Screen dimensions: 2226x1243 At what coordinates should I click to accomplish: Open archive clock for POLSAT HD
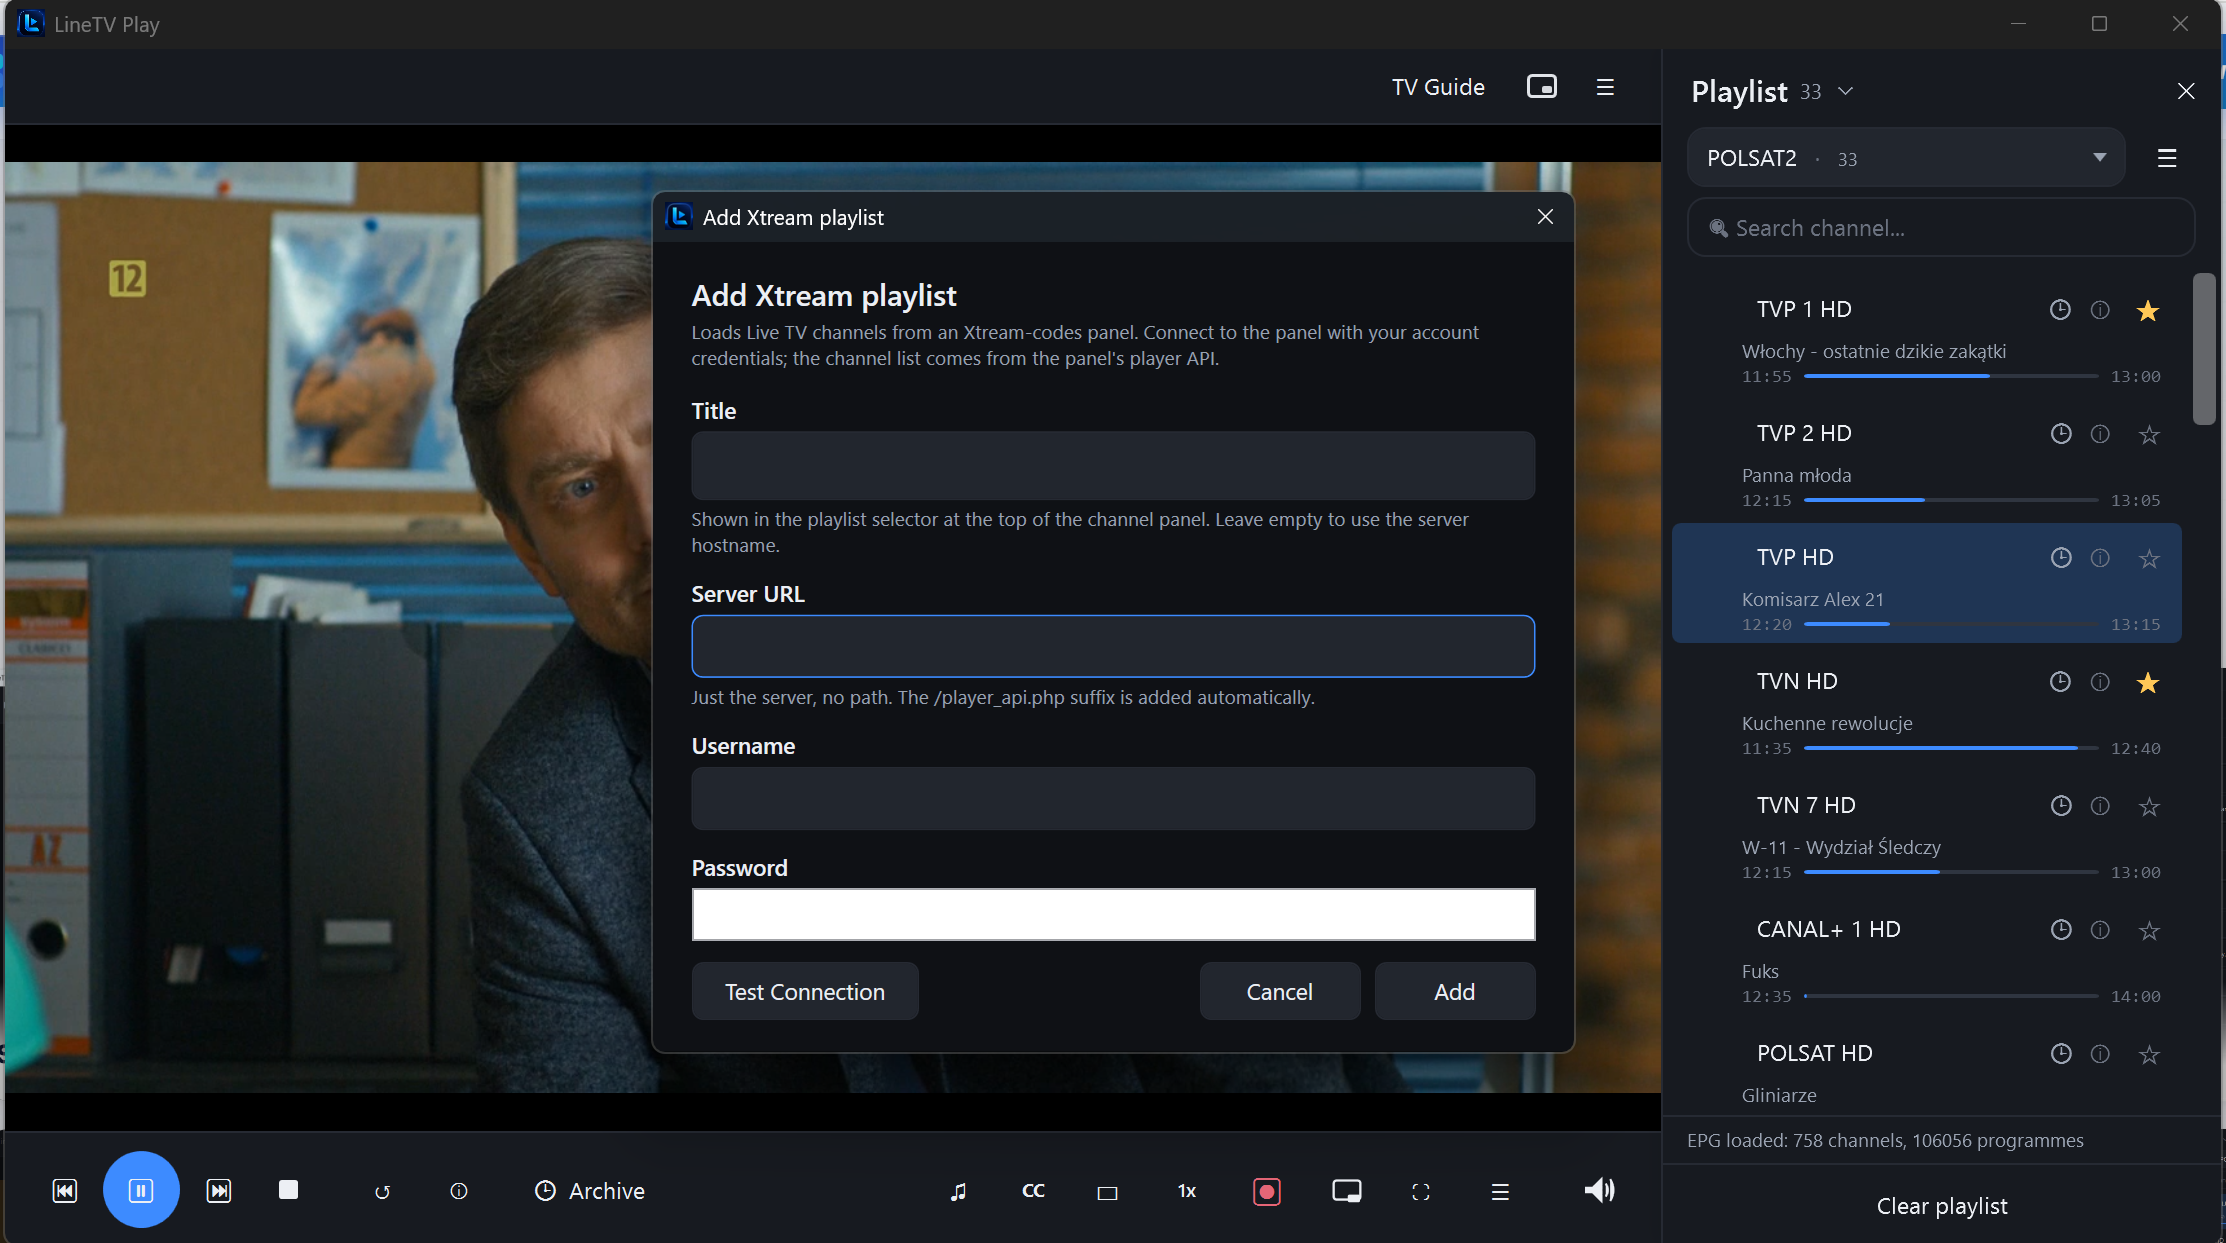click(x=2061, y=1054)
